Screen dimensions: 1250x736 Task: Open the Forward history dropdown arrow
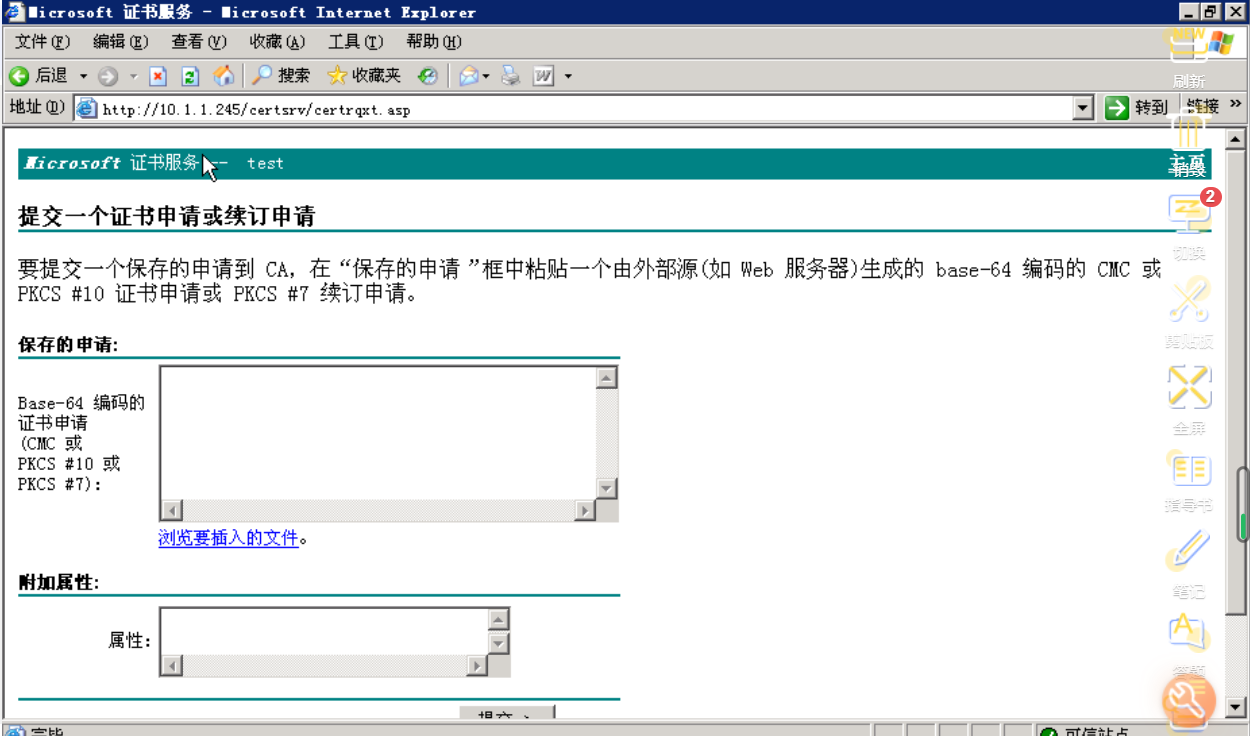pos(133,76)
